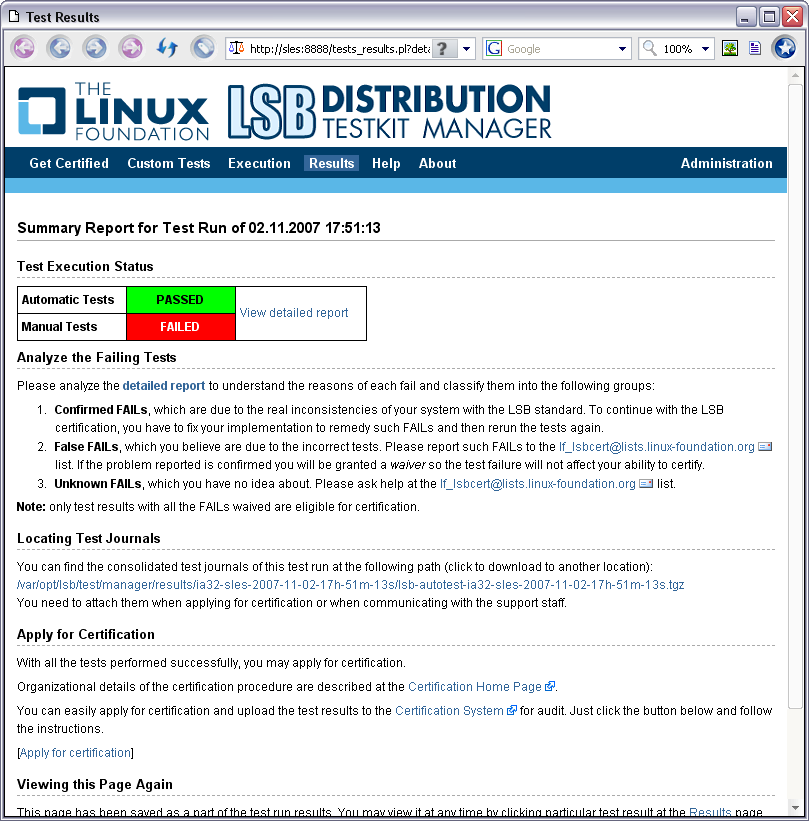Click the LSB Distribution Testkit Manager logo
This screenshot has width=809, height=821.
point(390,111)
